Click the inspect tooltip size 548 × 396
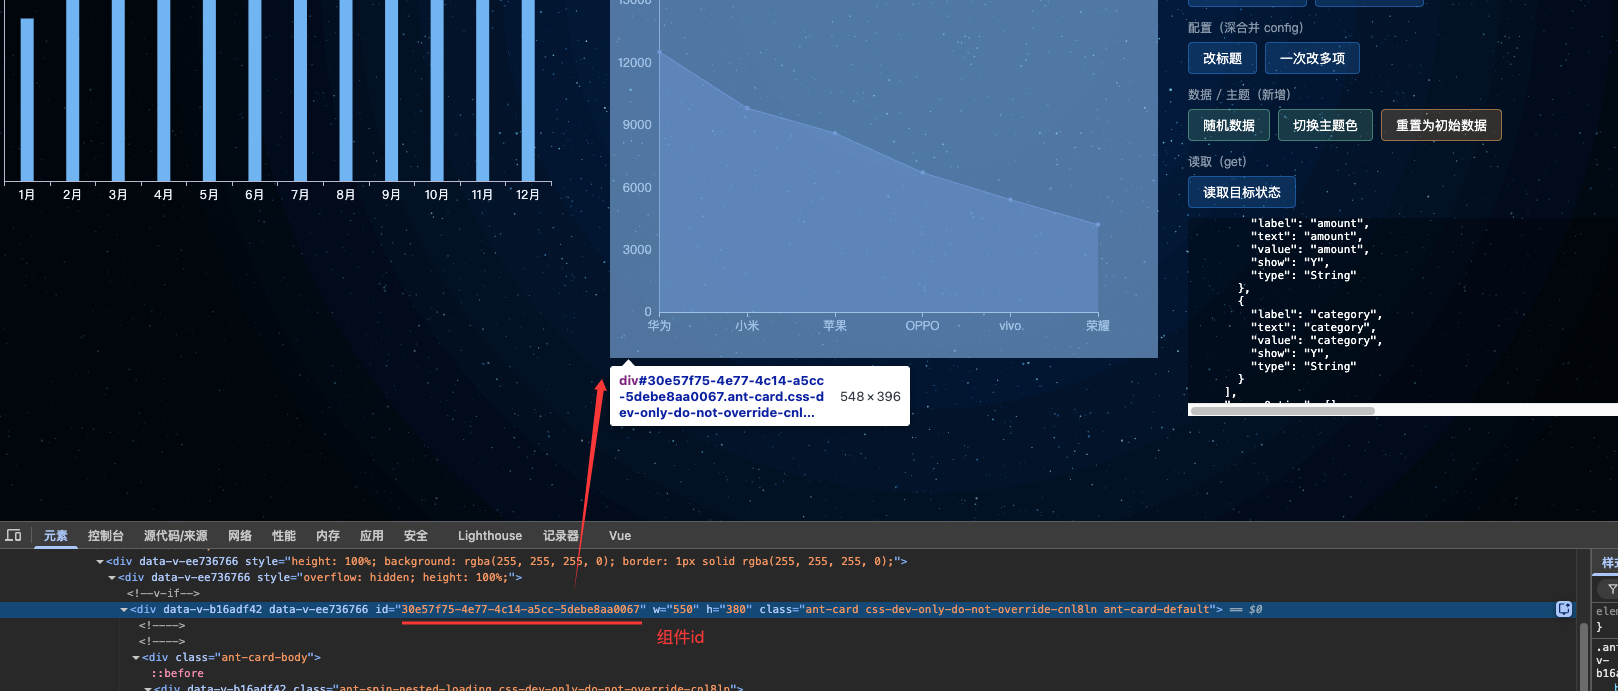The image size is (1618, 691). pyautogui.click(x=870, y=397)
